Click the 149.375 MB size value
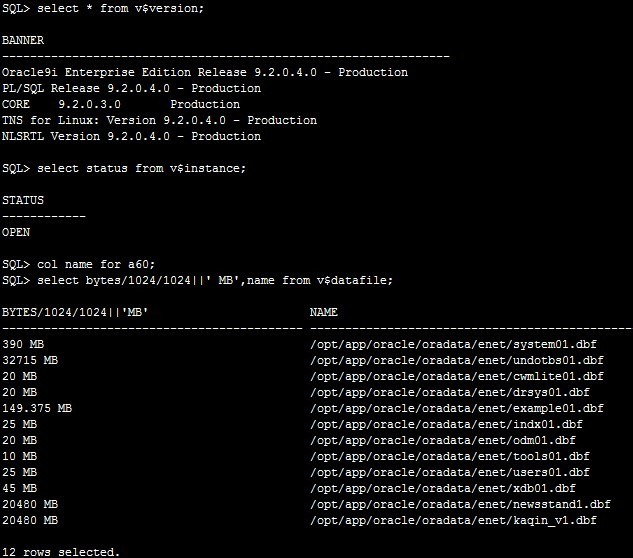Screen dimensions: 633x558 click(x=37, y=408)
